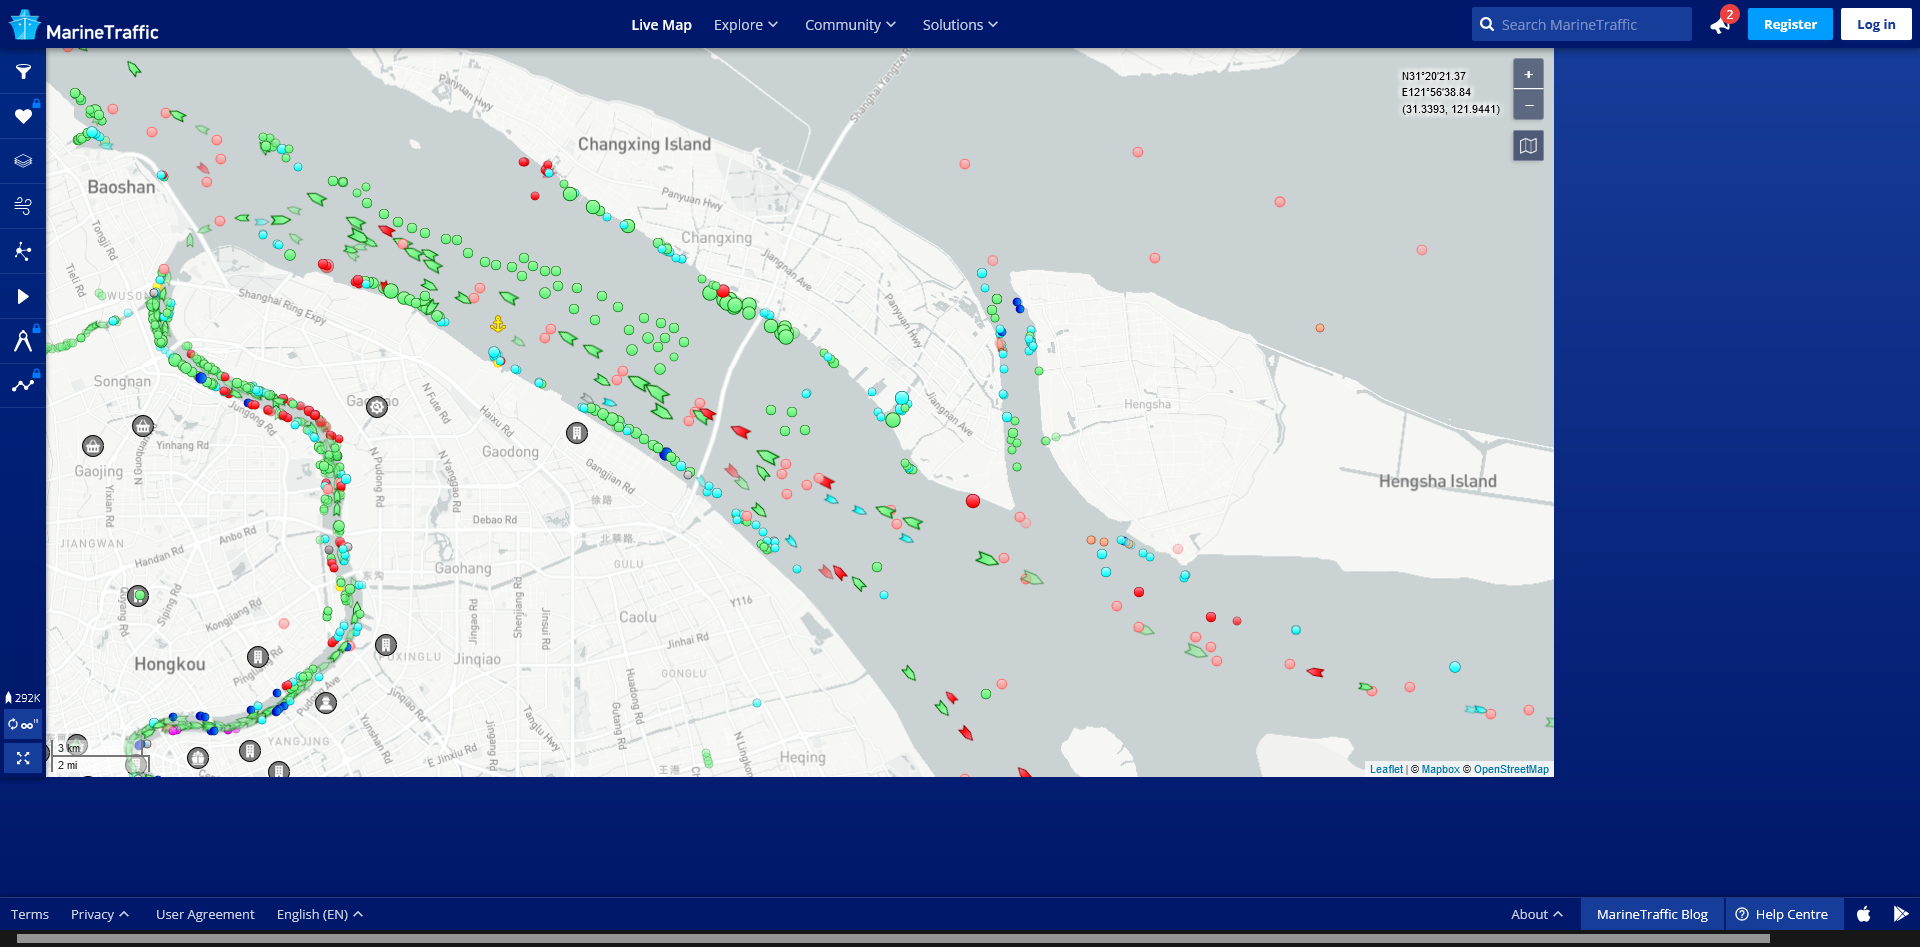Toggle the auto-refresh infinity button
Image resolution: width=1920 pixels, height=947 pixels.
(23, 724)
